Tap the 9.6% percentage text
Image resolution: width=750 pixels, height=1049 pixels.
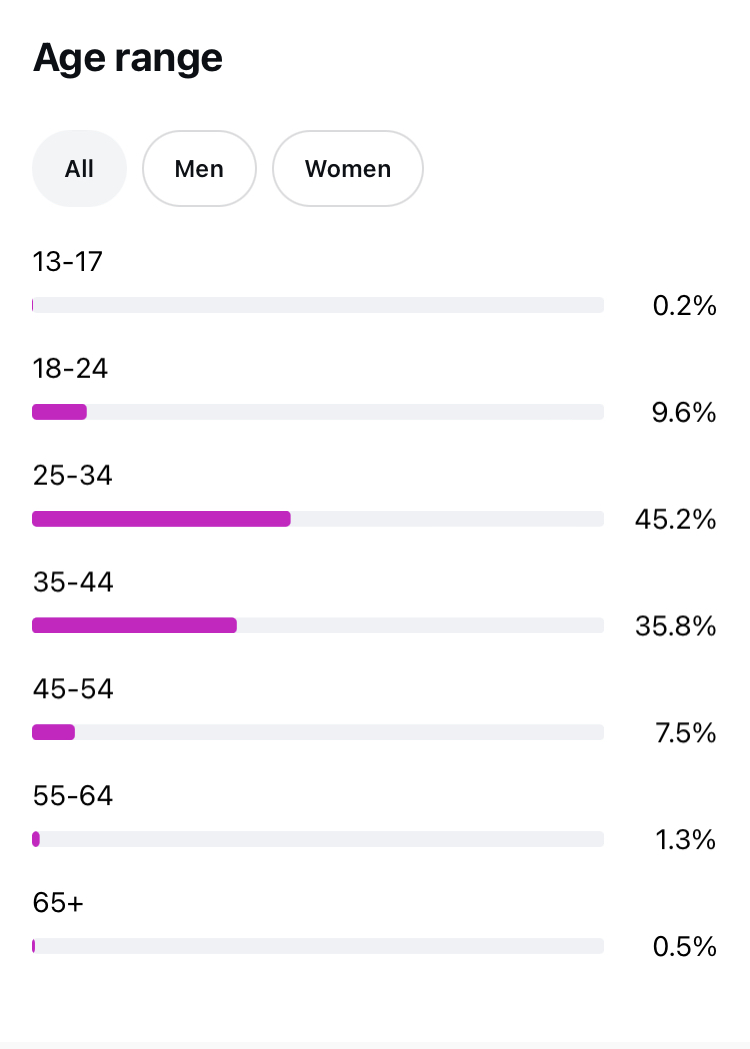click(x=684, y=413)
